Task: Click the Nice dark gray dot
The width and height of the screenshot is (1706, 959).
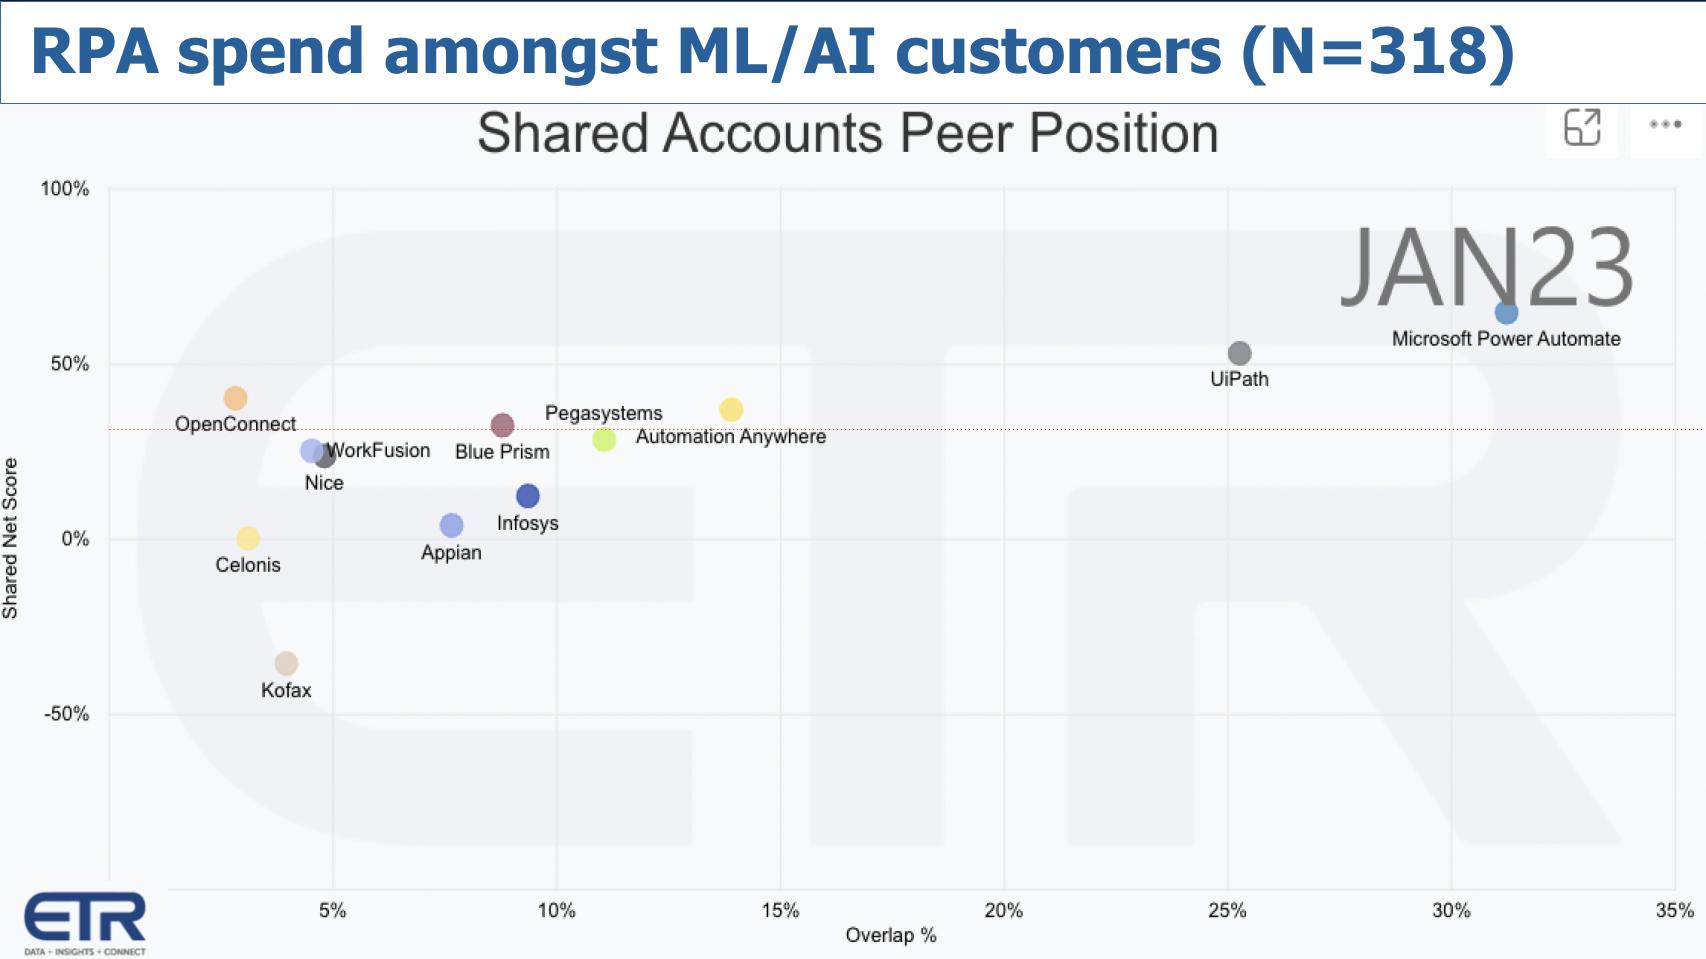Action: pos(326,458)
